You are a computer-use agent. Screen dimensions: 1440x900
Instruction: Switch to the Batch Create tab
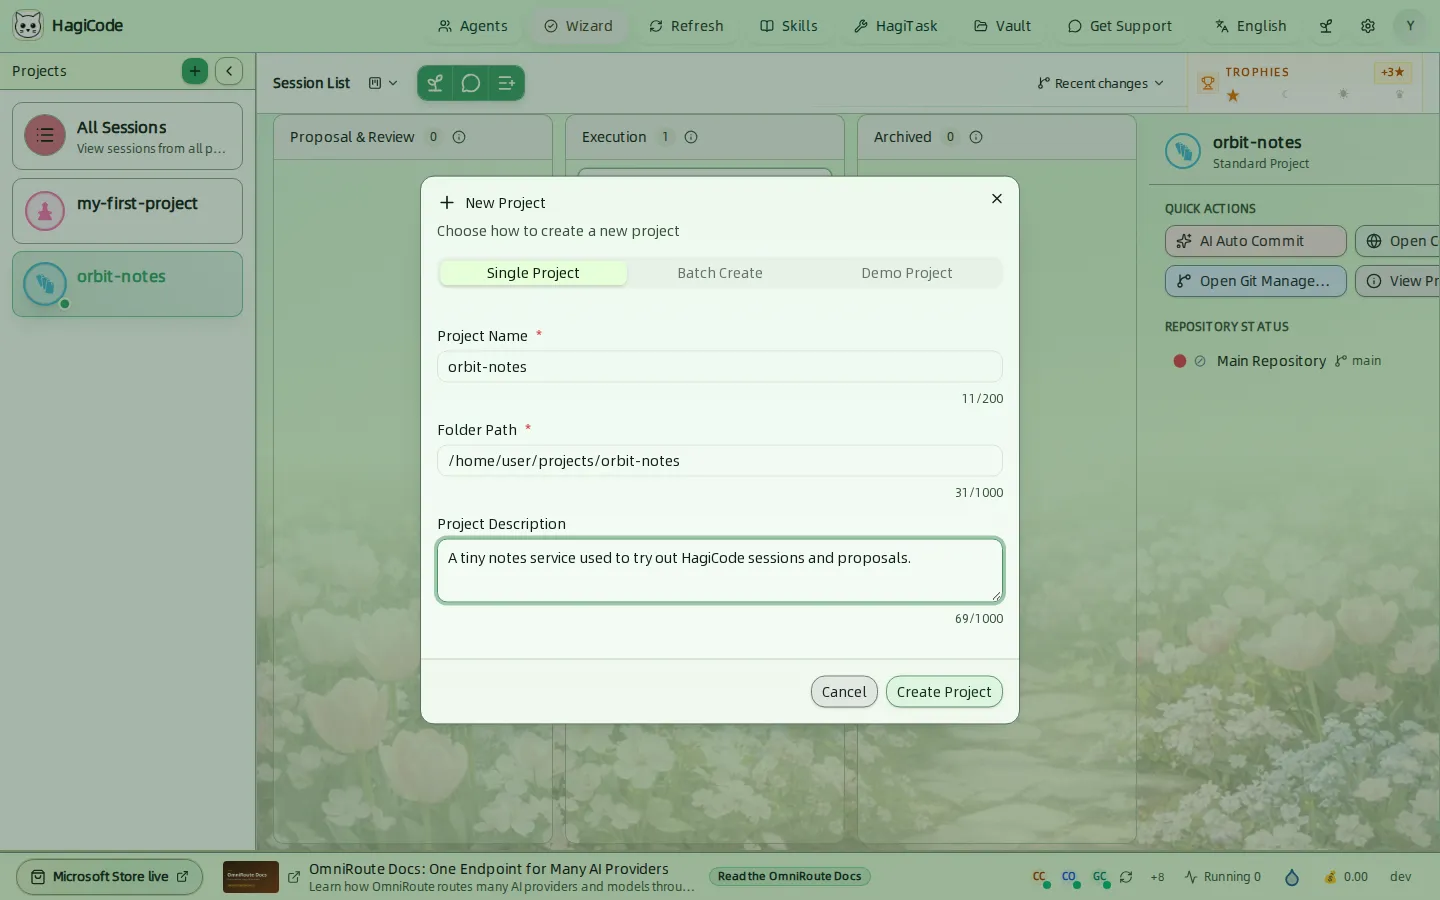tap(720, 273)
